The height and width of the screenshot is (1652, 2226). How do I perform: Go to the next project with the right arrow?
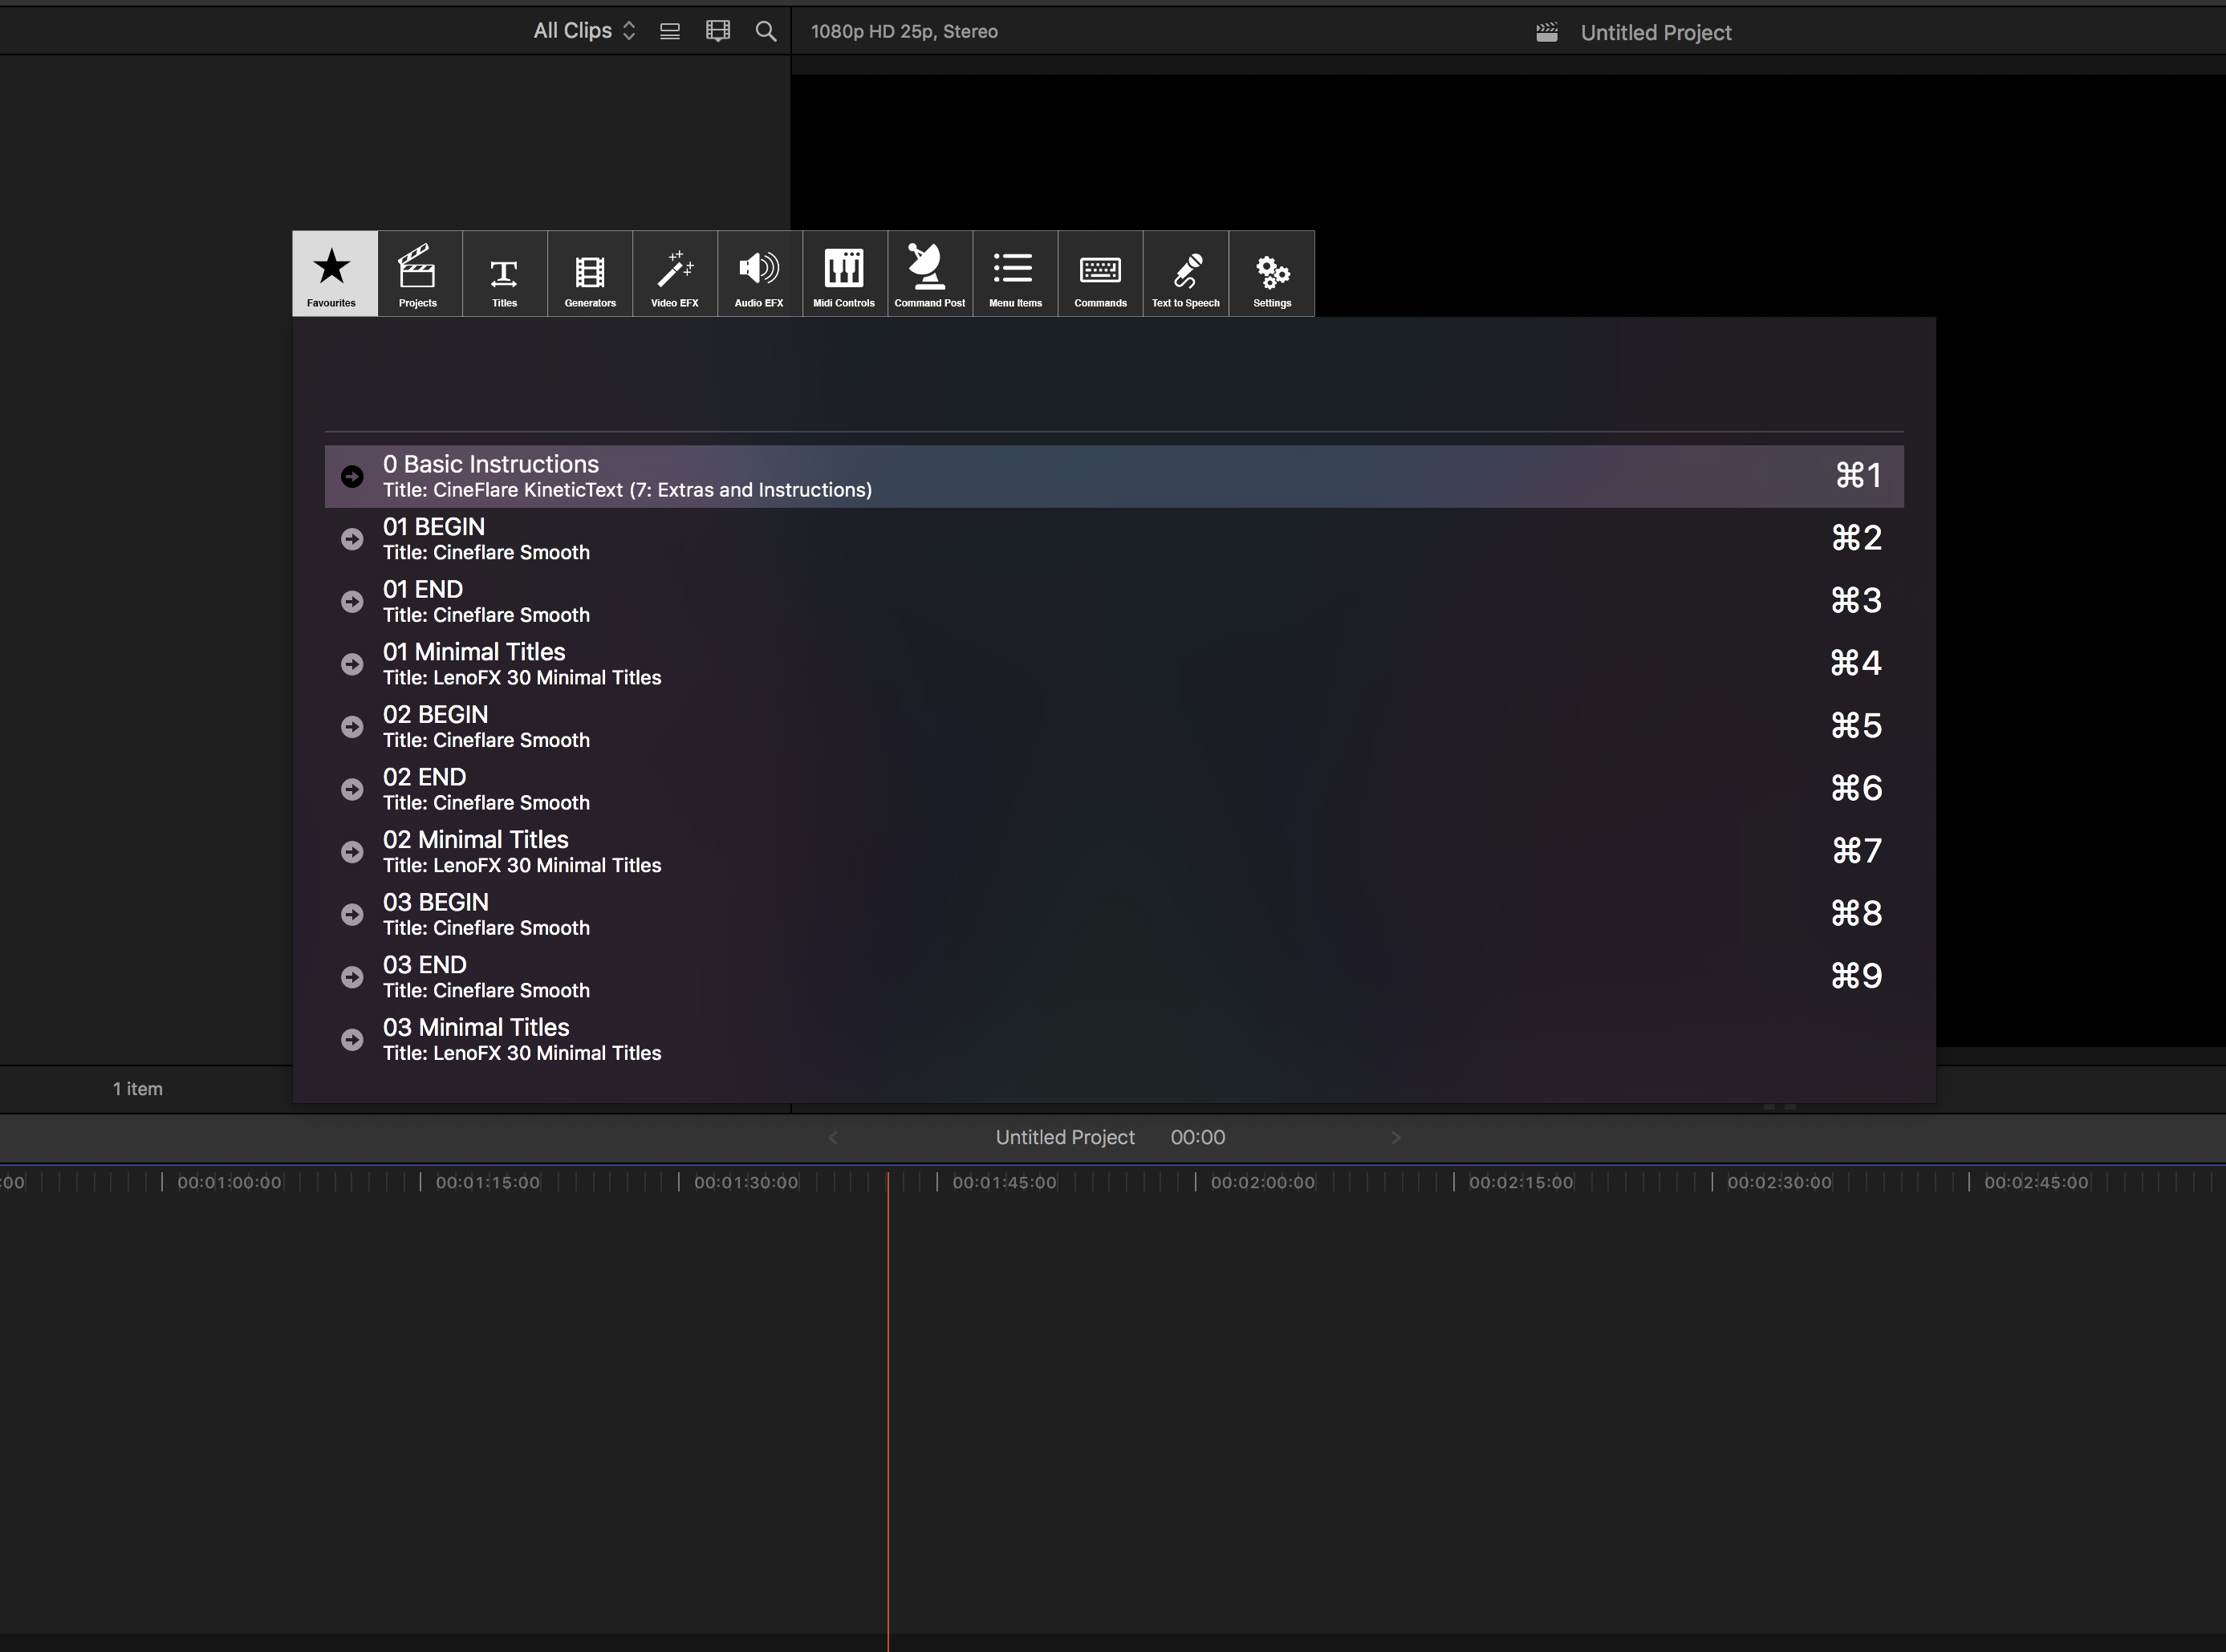pos(1396,1137)
